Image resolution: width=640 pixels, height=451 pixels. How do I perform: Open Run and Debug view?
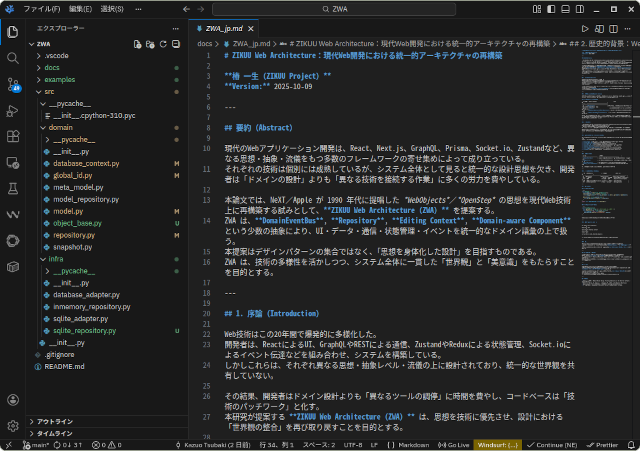(13, 110)
